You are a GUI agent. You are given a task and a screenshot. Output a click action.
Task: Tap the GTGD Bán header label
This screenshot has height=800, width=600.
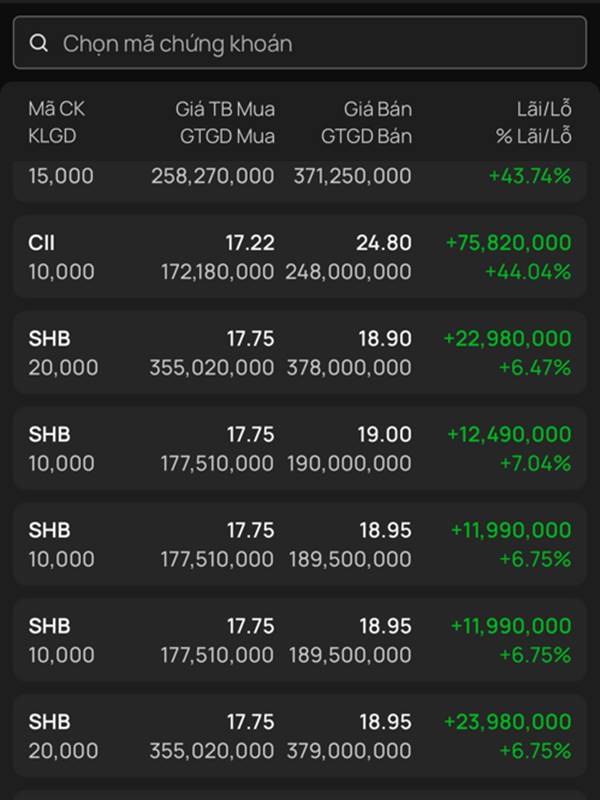point(366,136)
